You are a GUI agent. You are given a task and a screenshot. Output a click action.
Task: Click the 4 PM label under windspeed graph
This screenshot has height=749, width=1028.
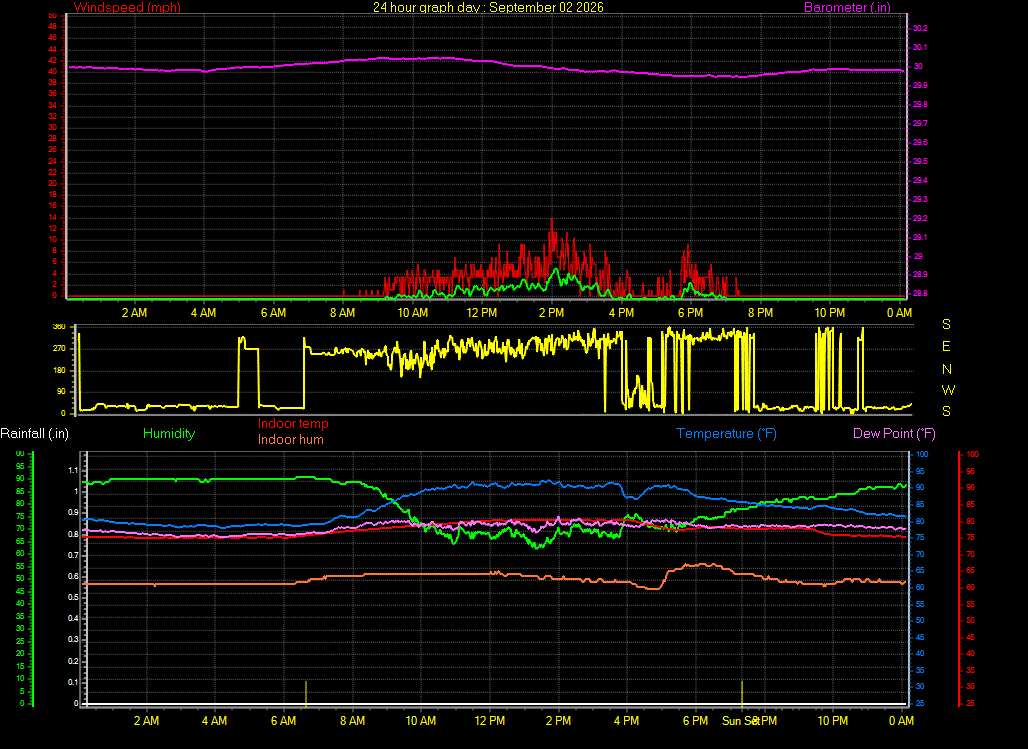621,313
